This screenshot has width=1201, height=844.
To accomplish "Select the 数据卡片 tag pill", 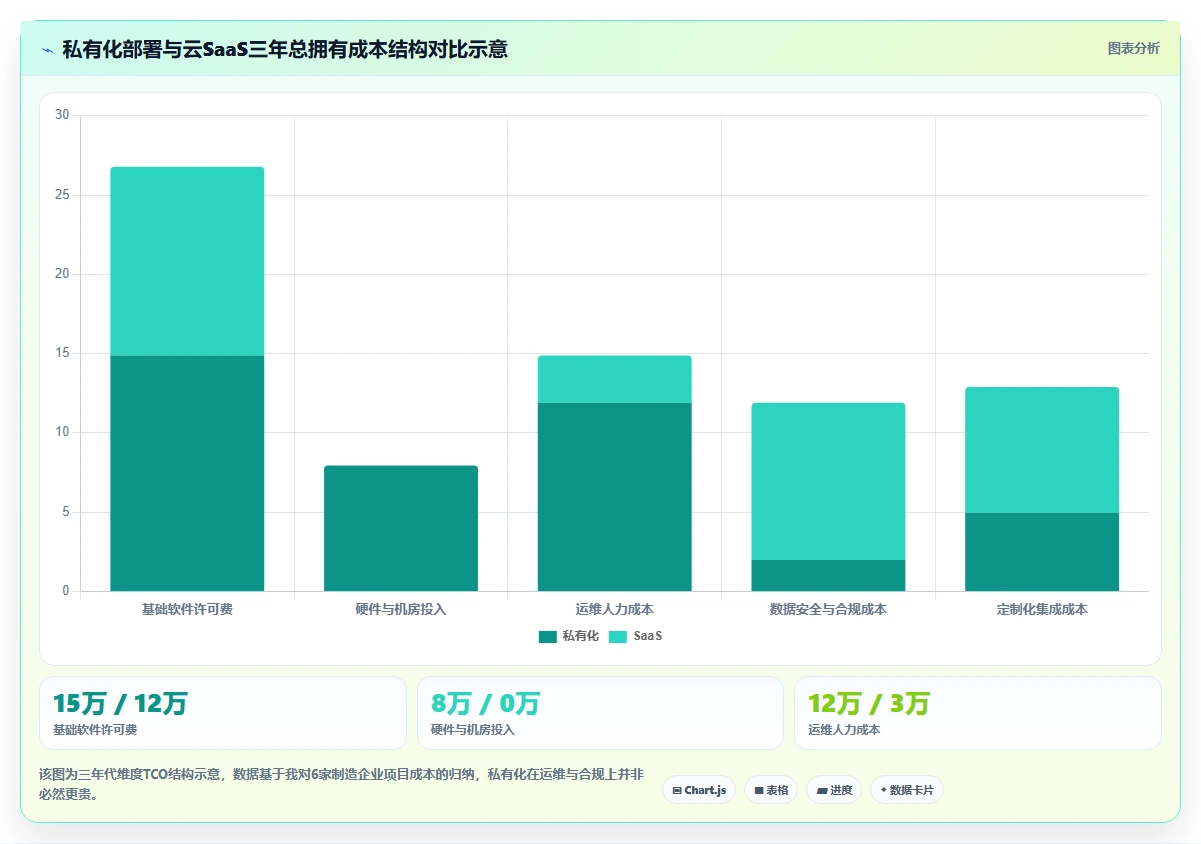I will tap(907, 790).
